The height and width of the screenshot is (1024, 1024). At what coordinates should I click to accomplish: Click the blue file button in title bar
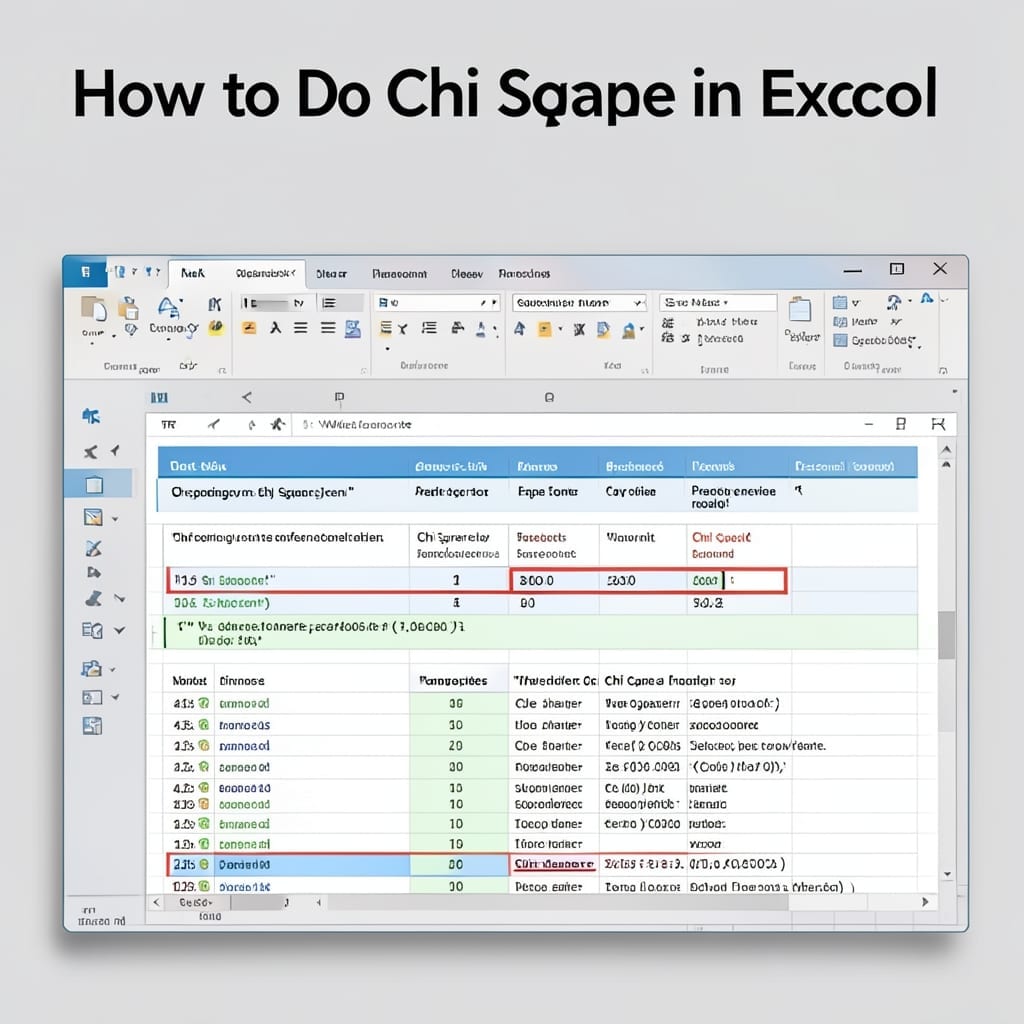86,272
